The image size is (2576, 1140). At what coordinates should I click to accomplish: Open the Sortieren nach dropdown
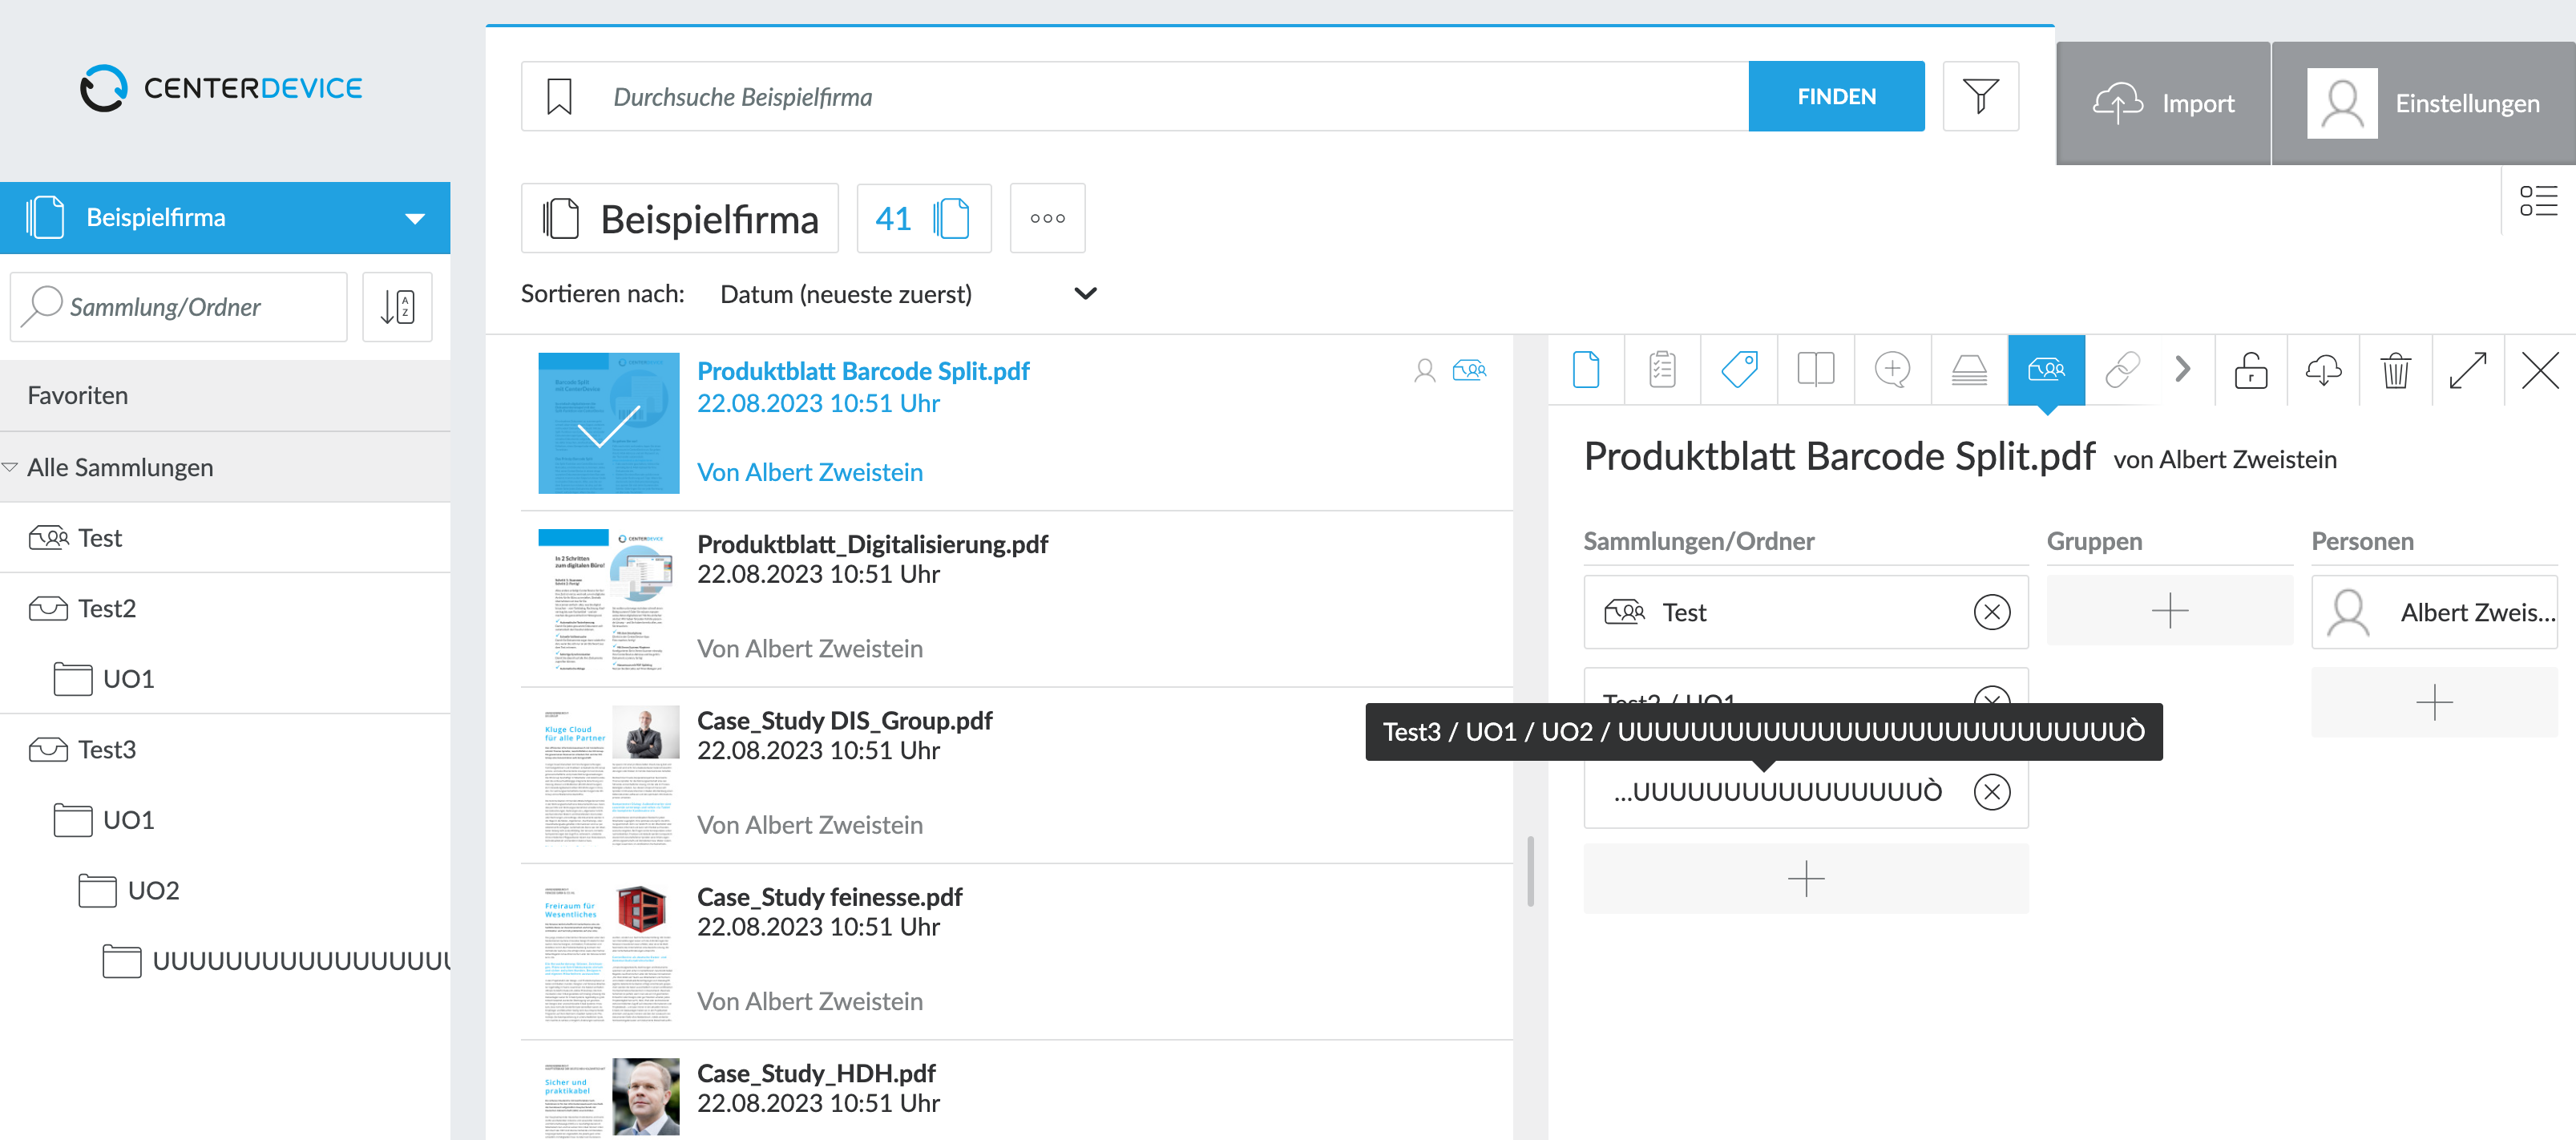click(909, 294)
